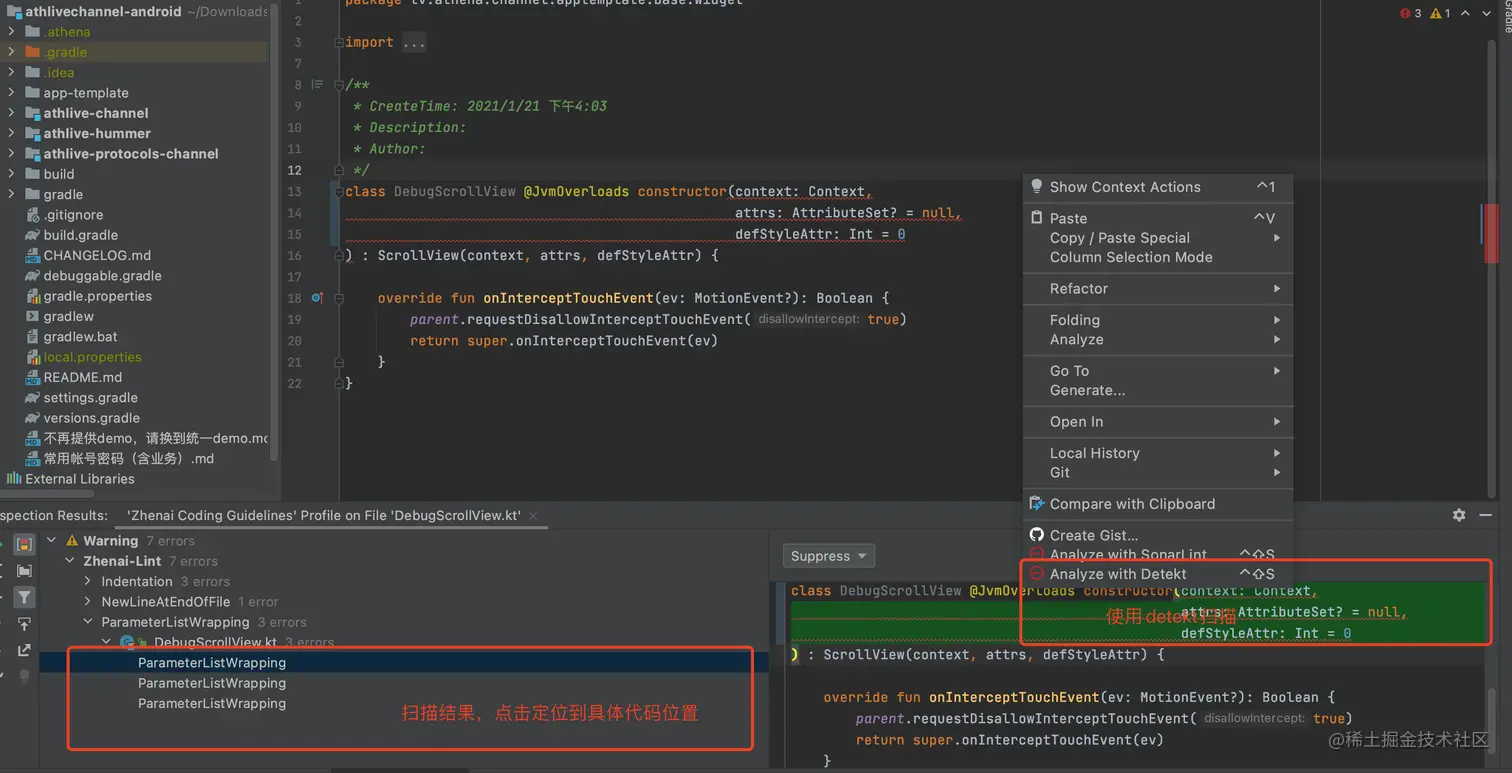This screenshot has height=773, width=1512.
Task: Click open in new window arrow icon
Action: coord(25,650)
